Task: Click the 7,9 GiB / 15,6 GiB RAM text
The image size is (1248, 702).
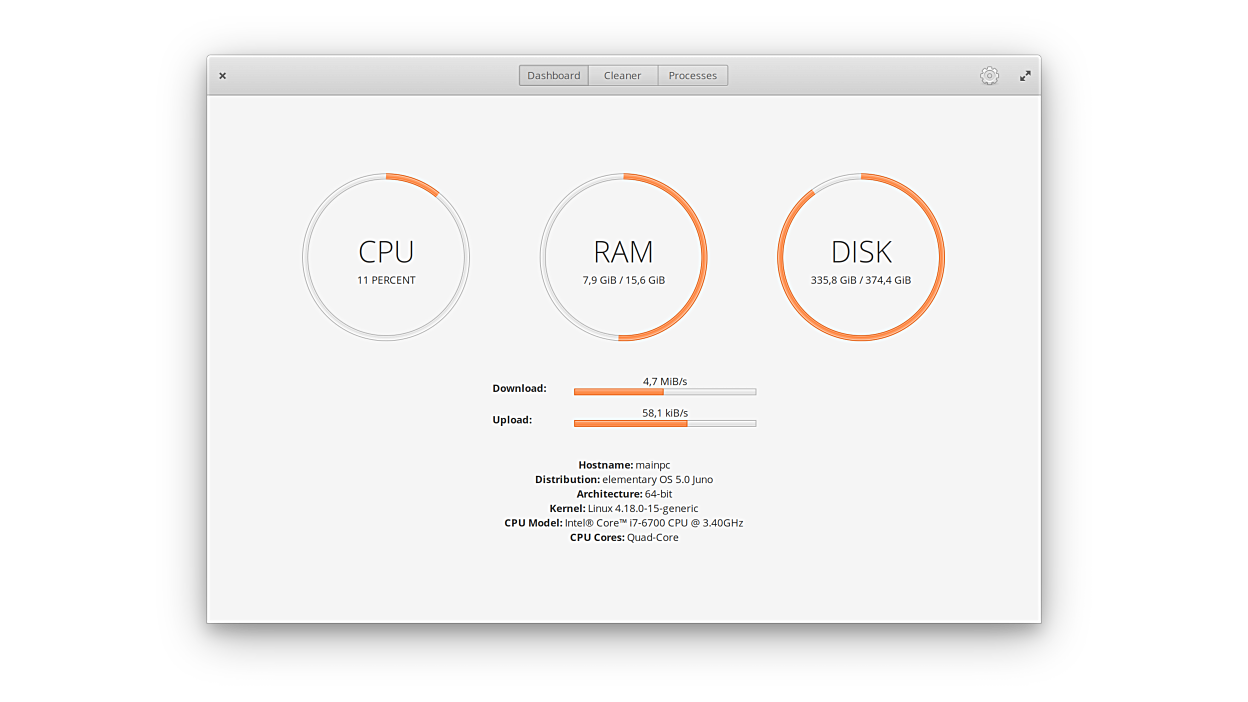Action: [x=623, y=281]
